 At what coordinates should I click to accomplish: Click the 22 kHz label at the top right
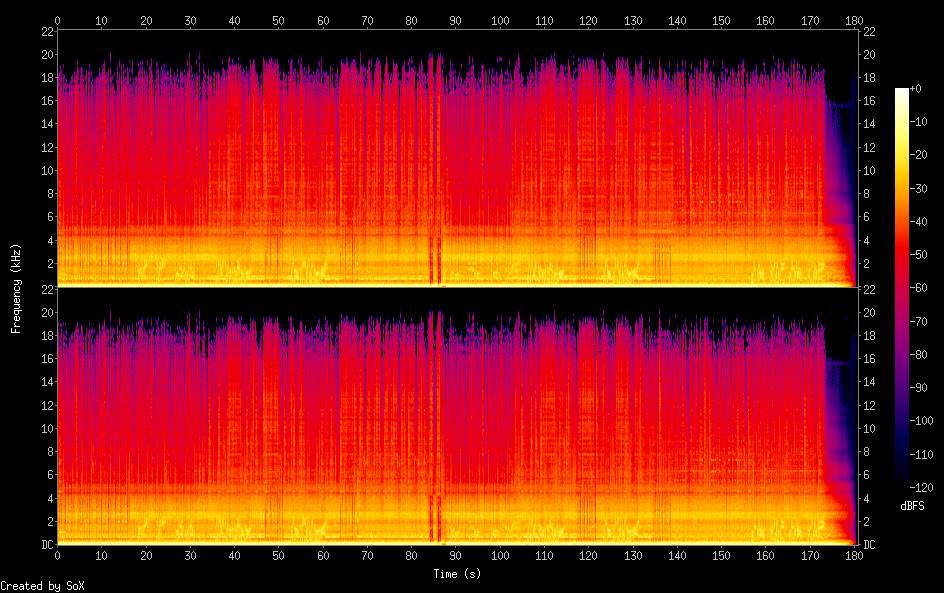868,31
